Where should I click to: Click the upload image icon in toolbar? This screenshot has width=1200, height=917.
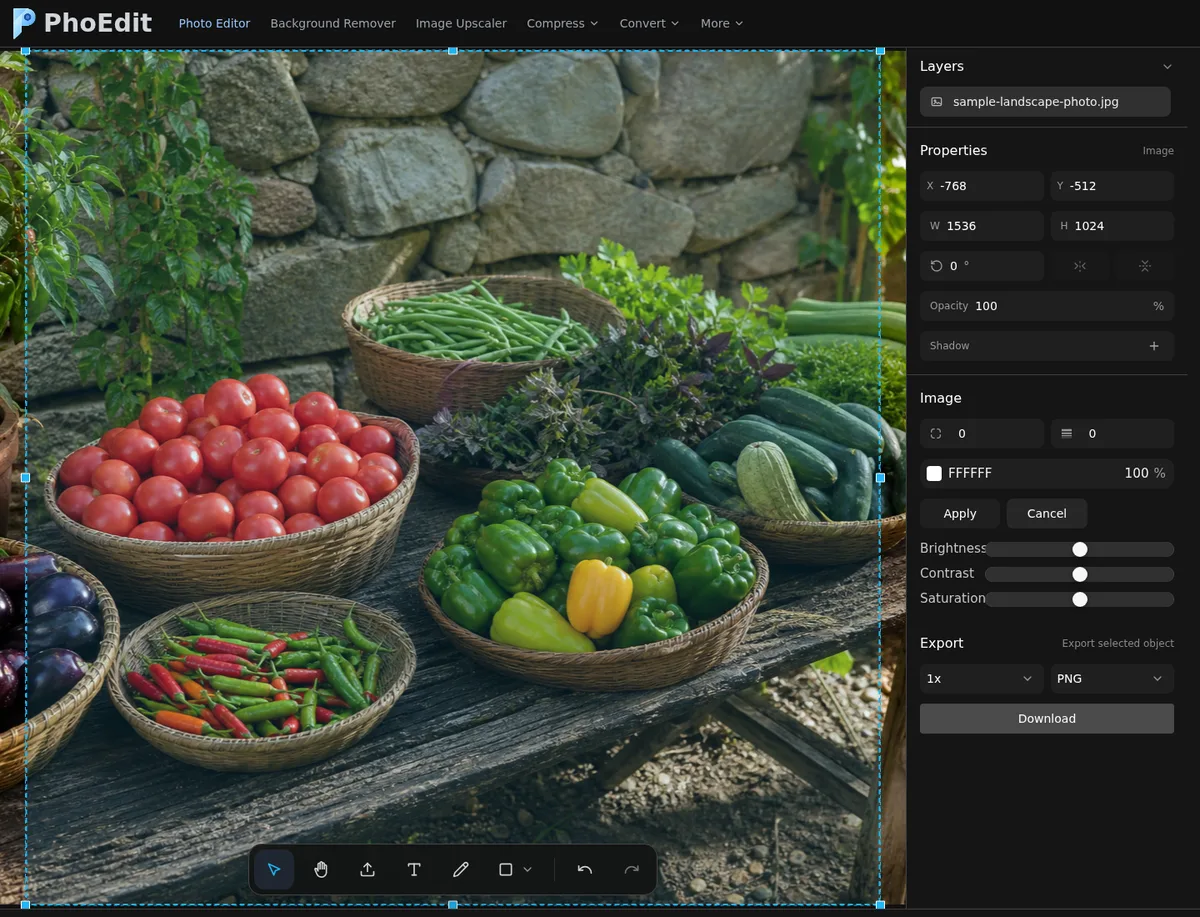(367, 870)
